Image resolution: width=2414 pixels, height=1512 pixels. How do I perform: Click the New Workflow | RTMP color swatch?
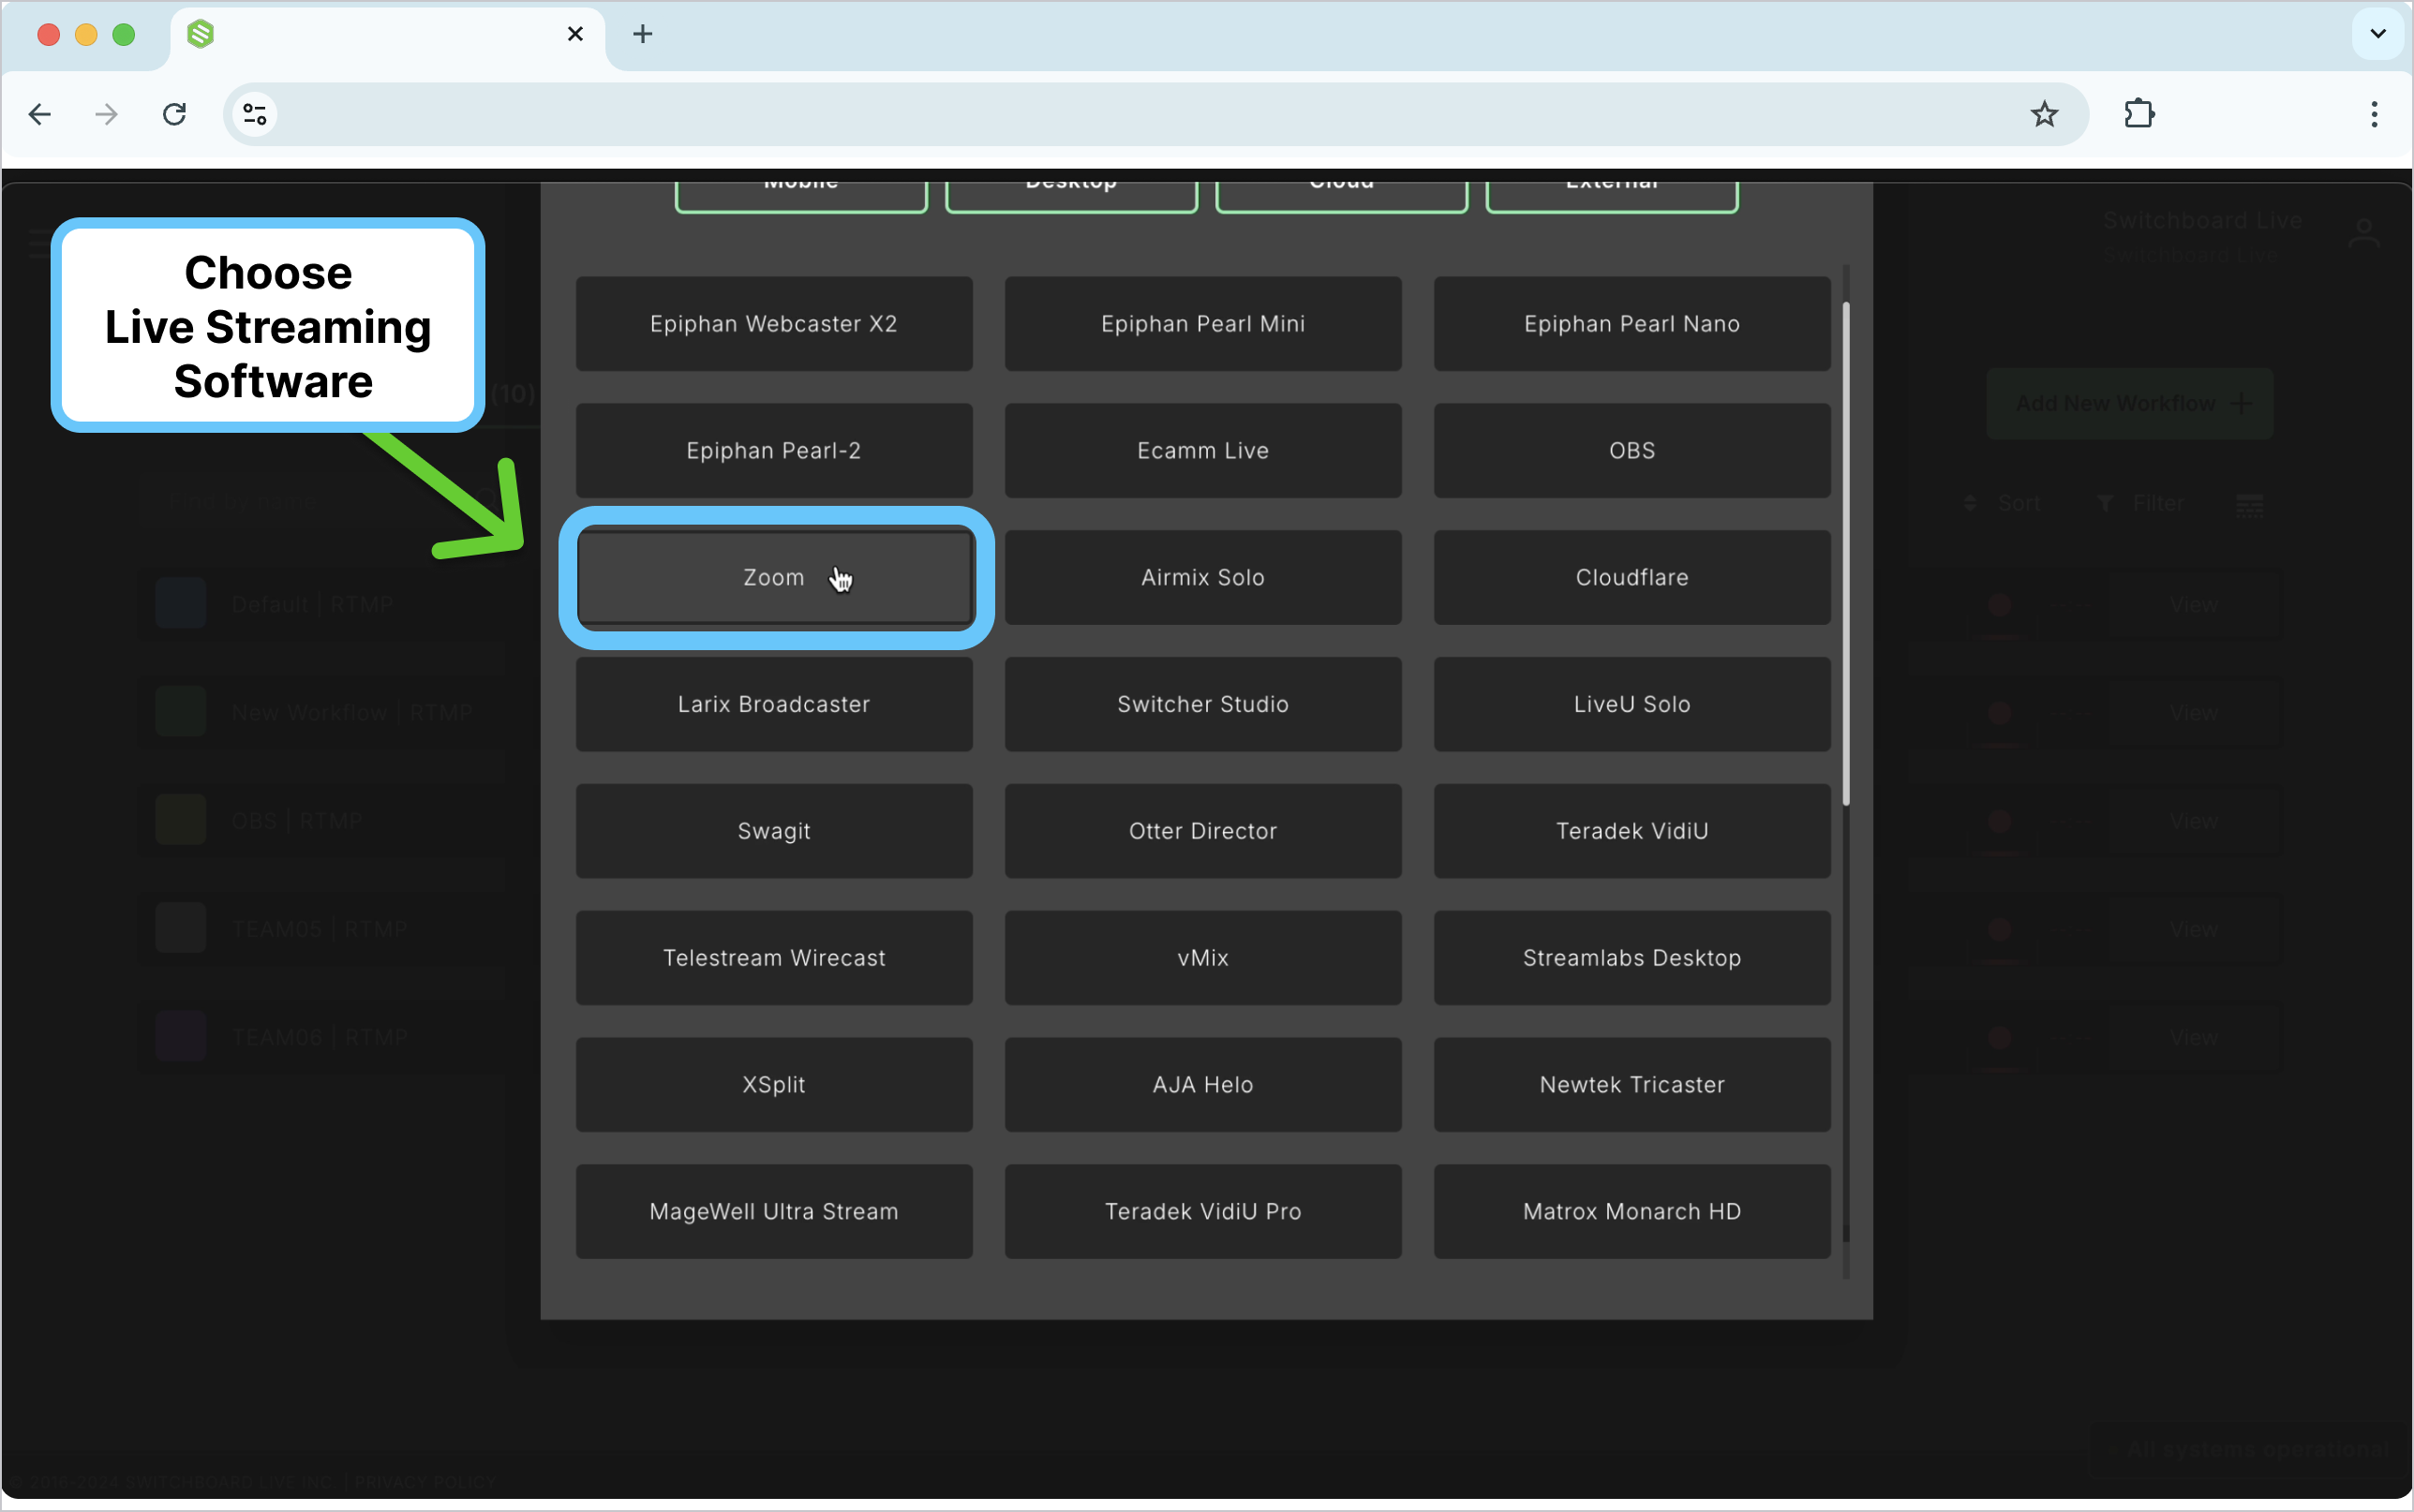coord(181,712)
